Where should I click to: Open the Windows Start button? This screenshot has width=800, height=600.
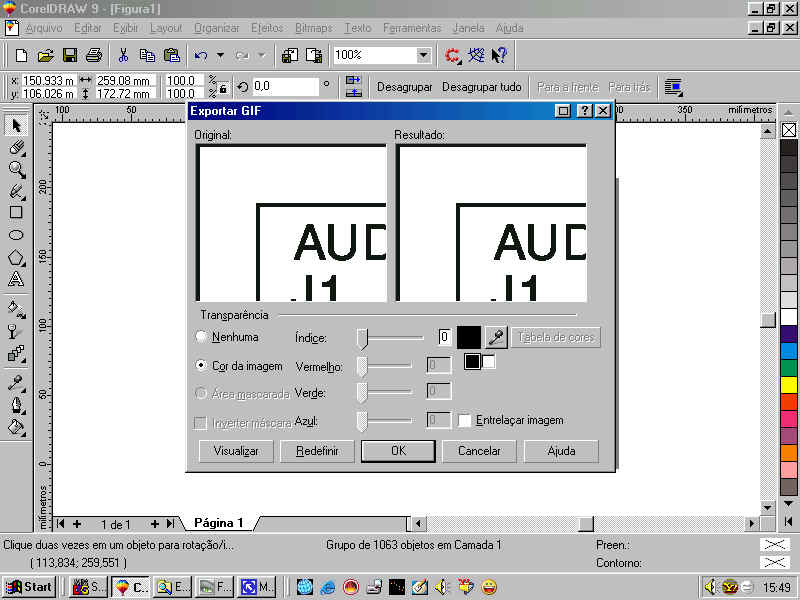coord(29,587)
